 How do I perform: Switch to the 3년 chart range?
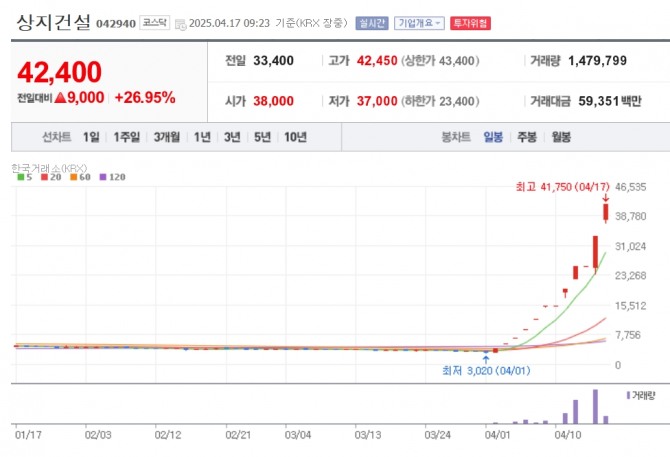(x=232, y=137)
